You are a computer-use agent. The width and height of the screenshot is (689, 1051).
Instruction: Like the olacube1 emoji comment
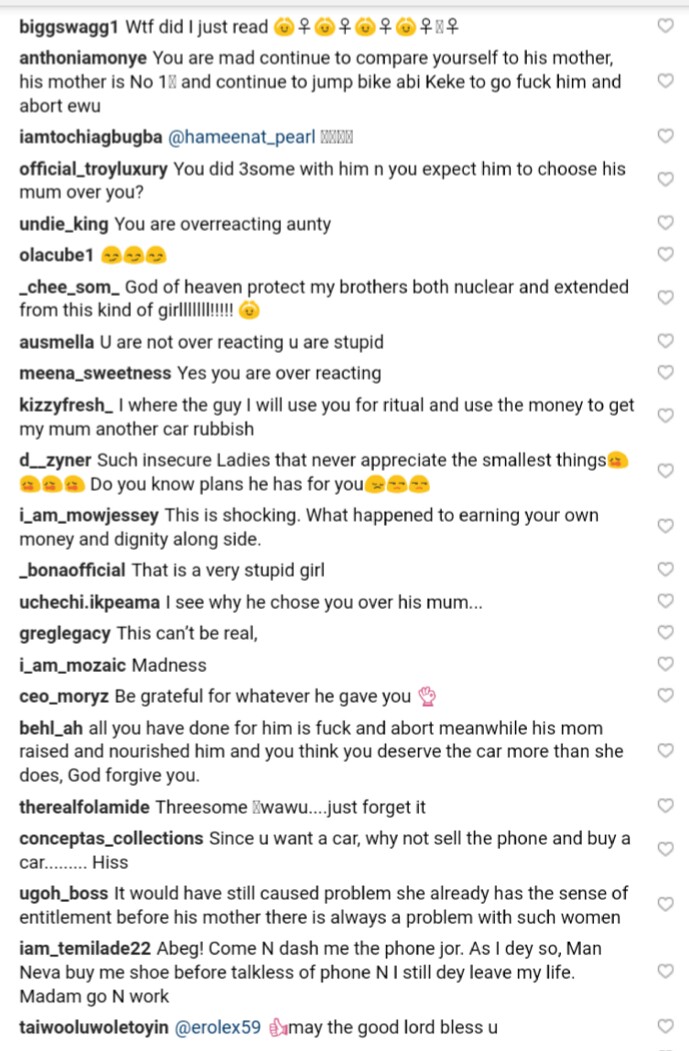tap(665, 254)
